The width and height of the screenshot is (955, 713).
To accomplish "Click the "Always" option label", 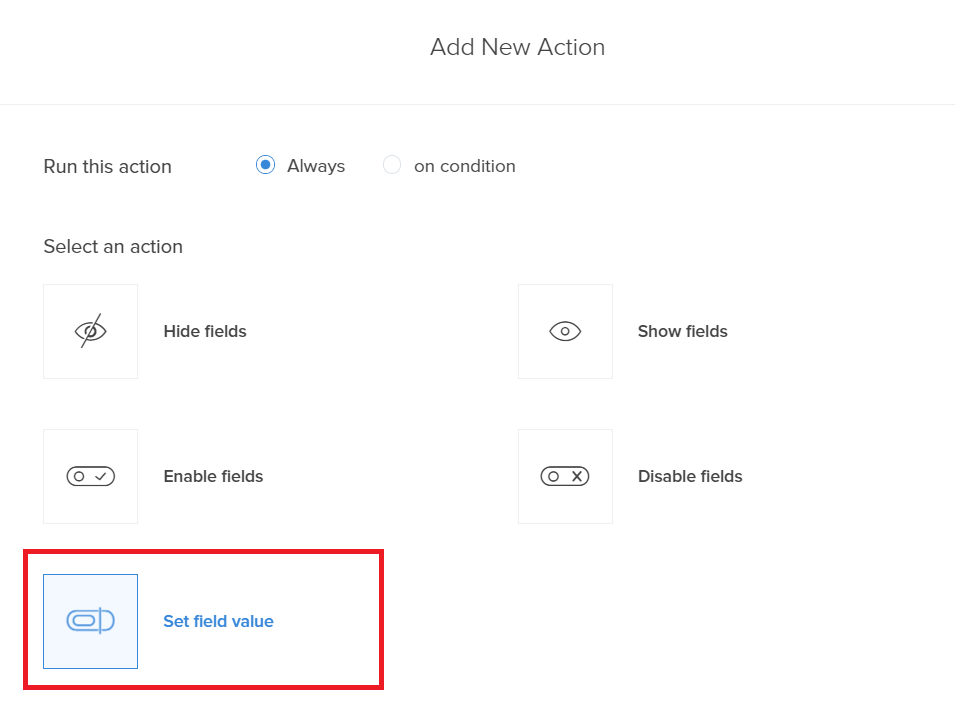I will point(316,166).
